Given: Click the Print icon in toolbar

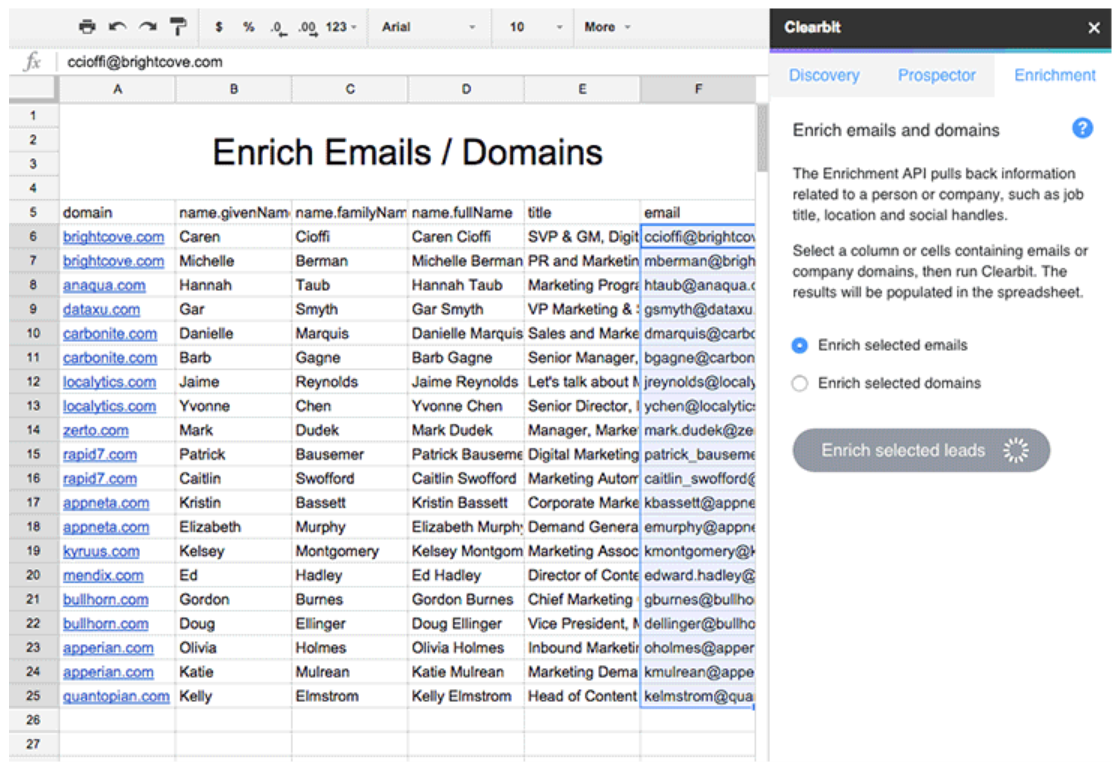Looking at the screenshot, I should click(x=86, y=27).
